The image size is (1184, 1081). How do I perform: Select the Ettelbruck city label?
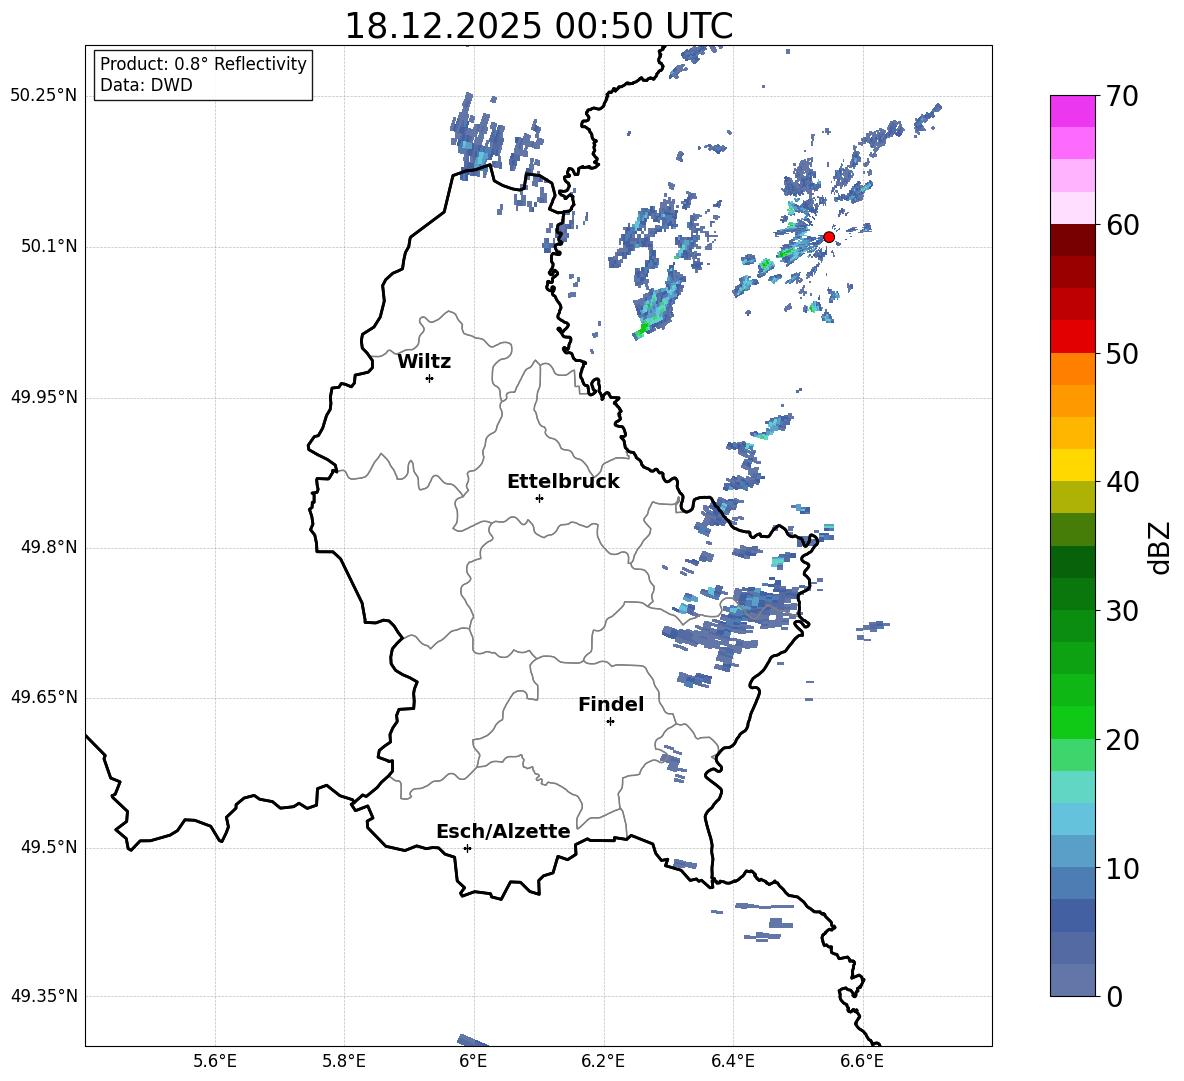[x=563, y=482]
